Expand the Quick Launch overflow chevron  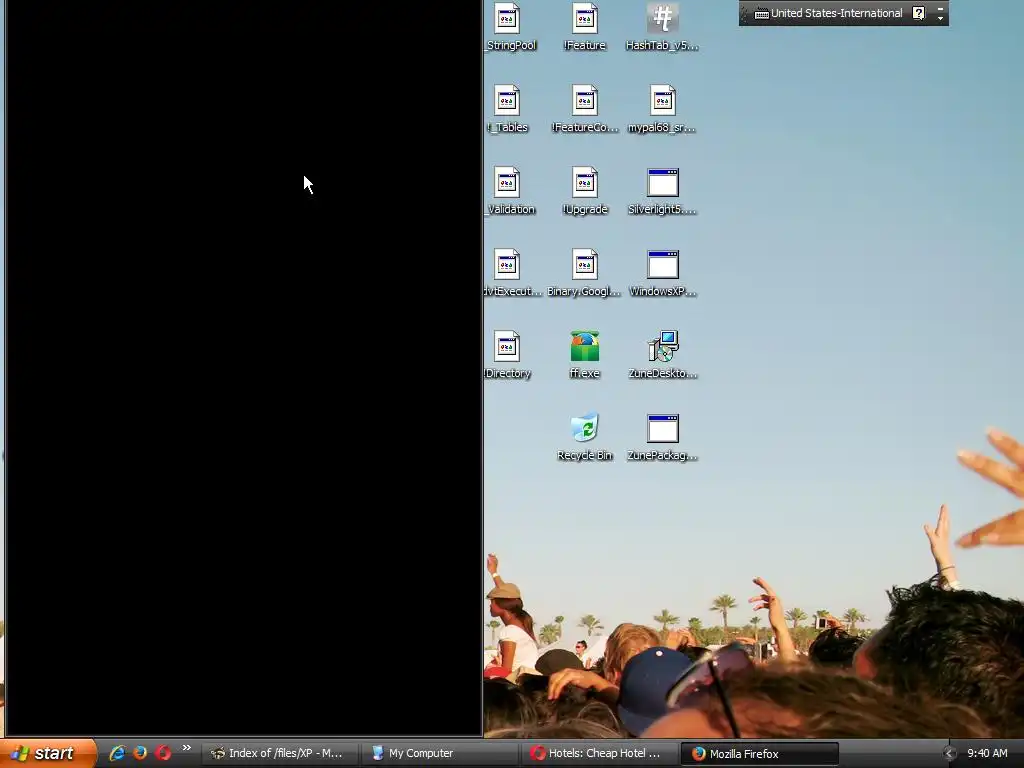(187, 748)
